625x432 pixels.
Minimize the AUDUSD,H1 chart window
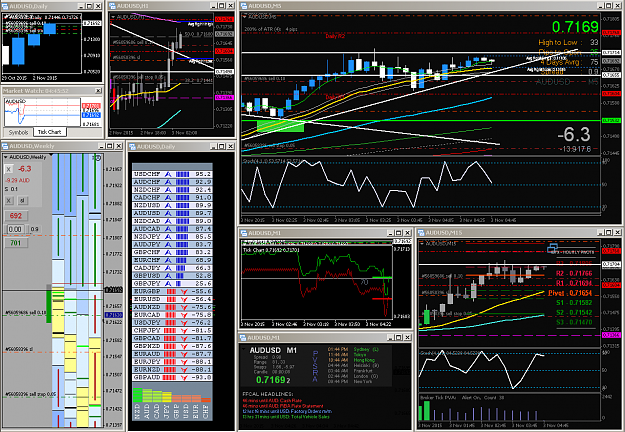point(213,6)
